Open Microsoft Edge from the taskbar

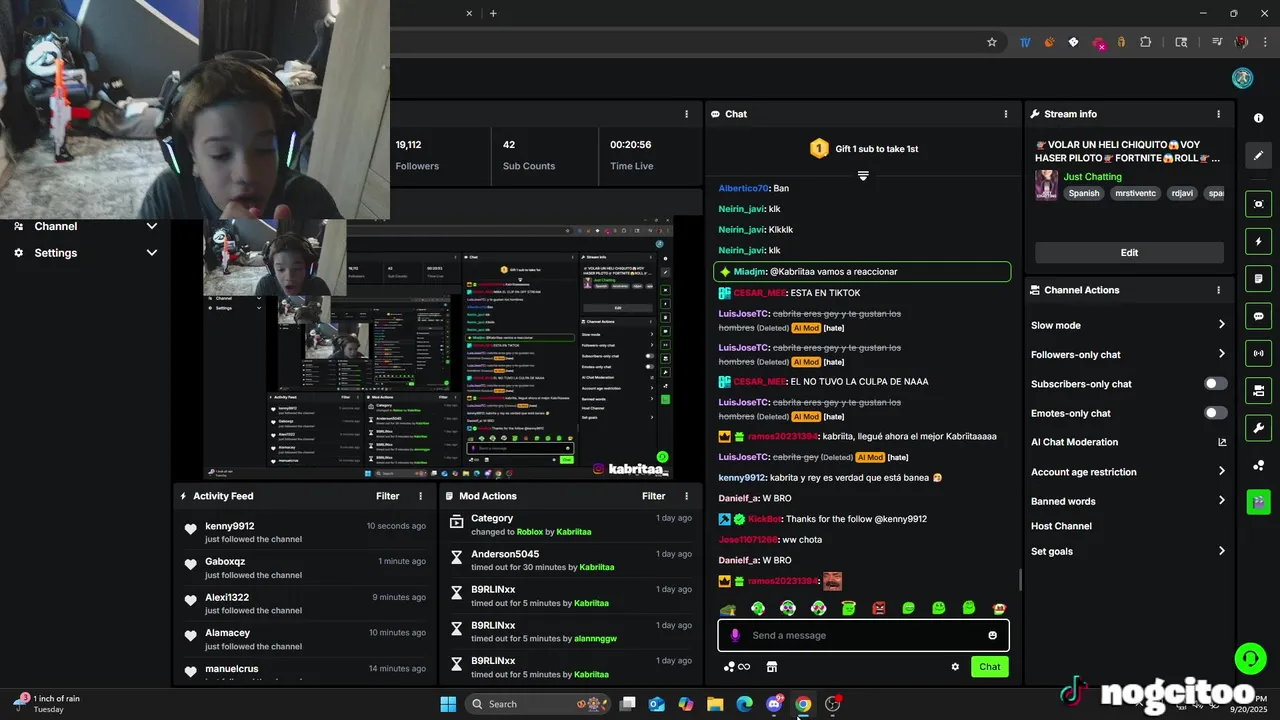[744, 704]
